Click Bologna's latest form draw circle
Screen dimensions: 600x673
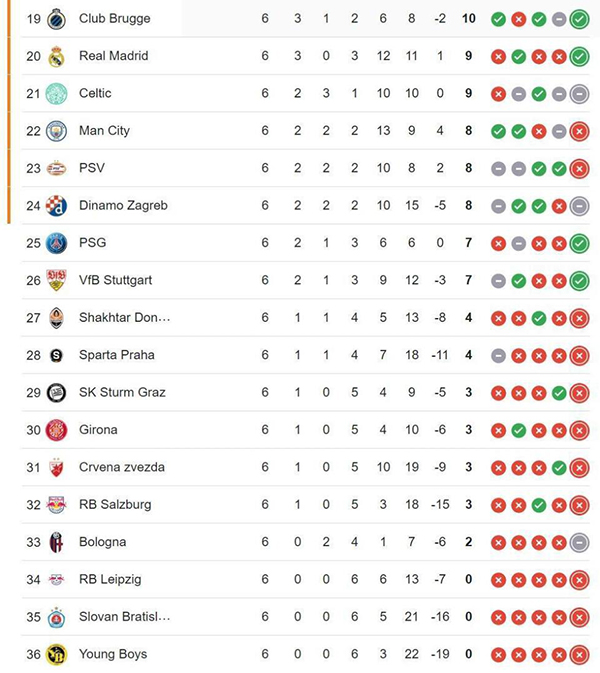[x=579, y=542]
